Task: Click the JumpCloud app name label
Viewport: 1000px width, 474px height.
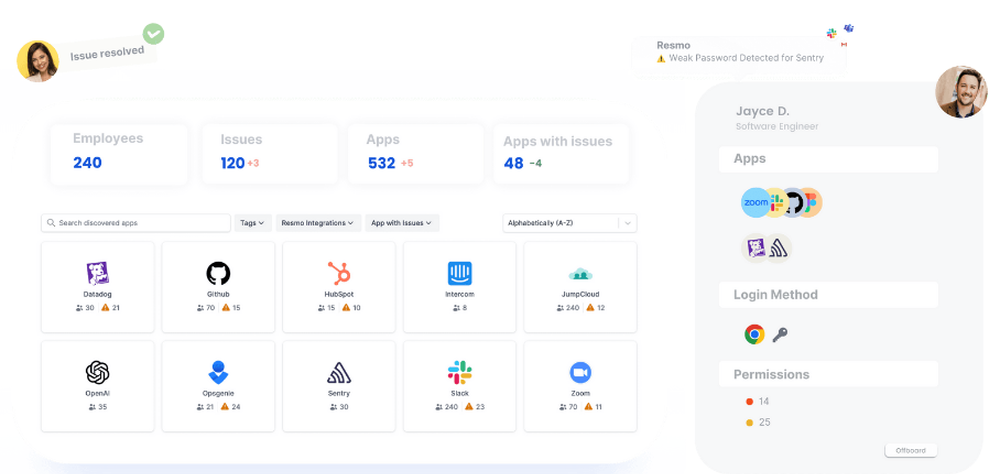Action: 580,295
